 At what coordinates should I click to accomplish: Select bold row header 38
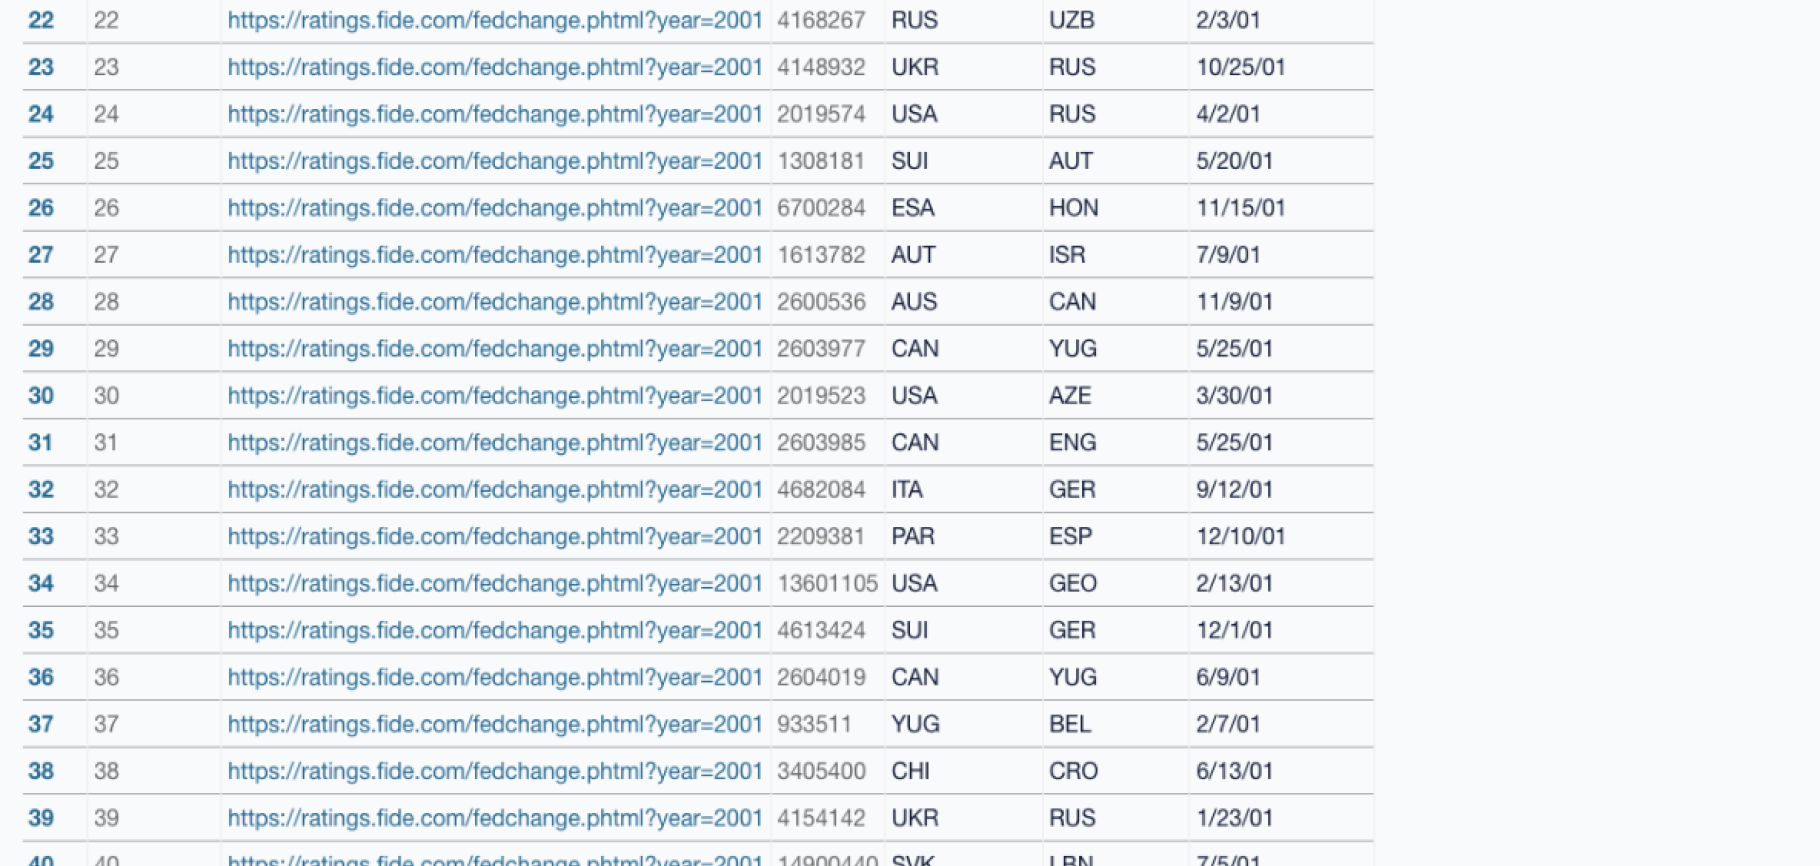click(41, 771)
